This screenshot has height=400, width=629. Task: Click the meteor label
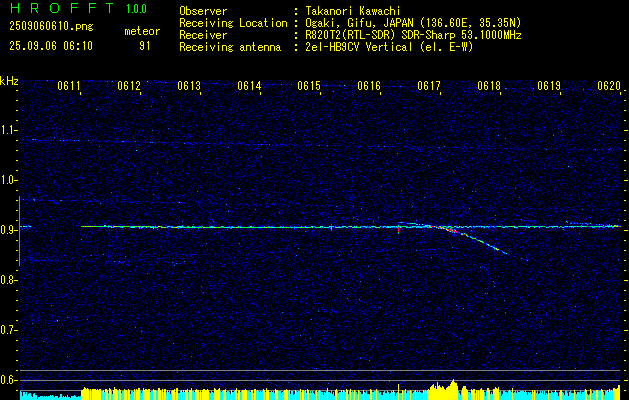click(x=142, y=31)
